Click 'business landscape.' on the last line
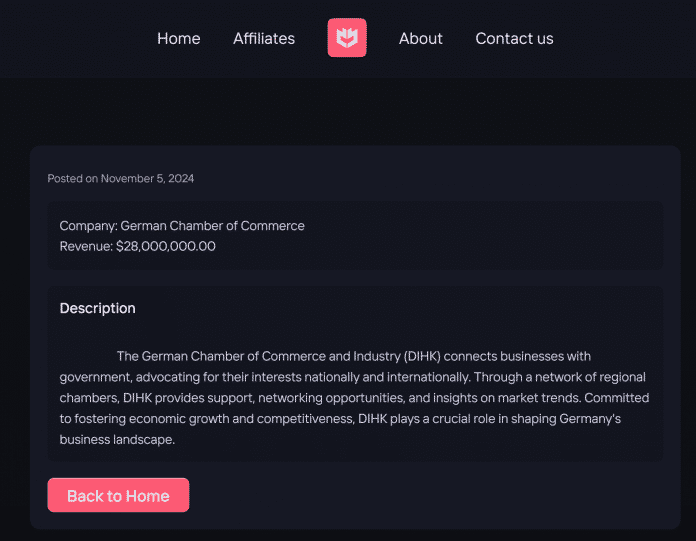Image resolution: width=696 pixels, height=541 pixels. coord(117,439)
